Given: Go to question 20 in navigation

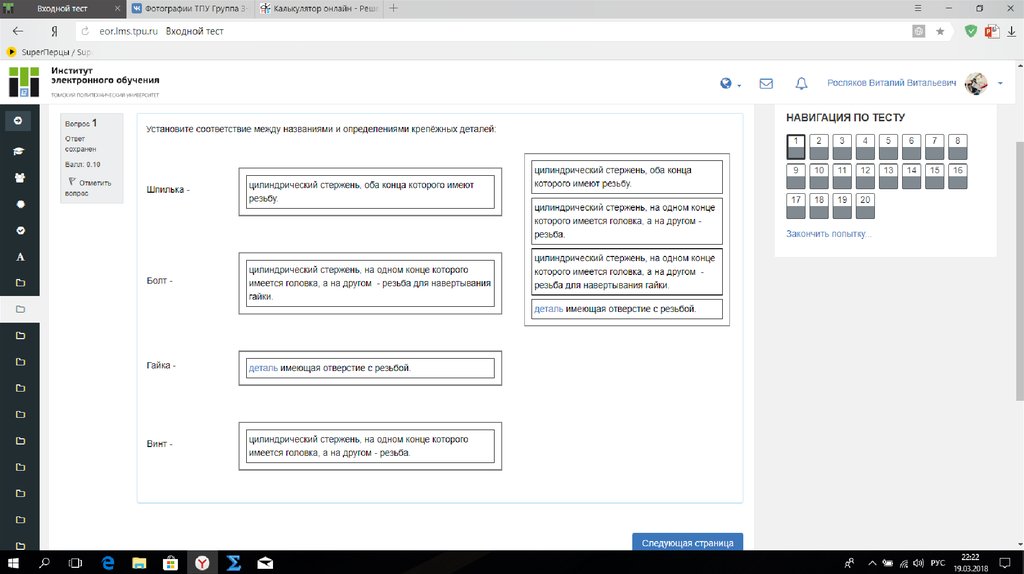Looking at the screenshot, I should (865, 206).
